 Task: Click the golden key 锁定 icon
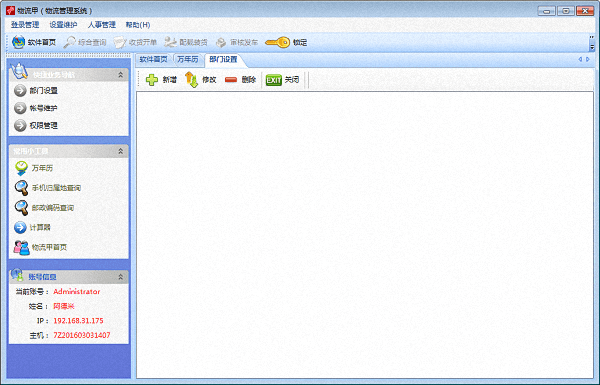pyautogui.click(x=278, y=42)
